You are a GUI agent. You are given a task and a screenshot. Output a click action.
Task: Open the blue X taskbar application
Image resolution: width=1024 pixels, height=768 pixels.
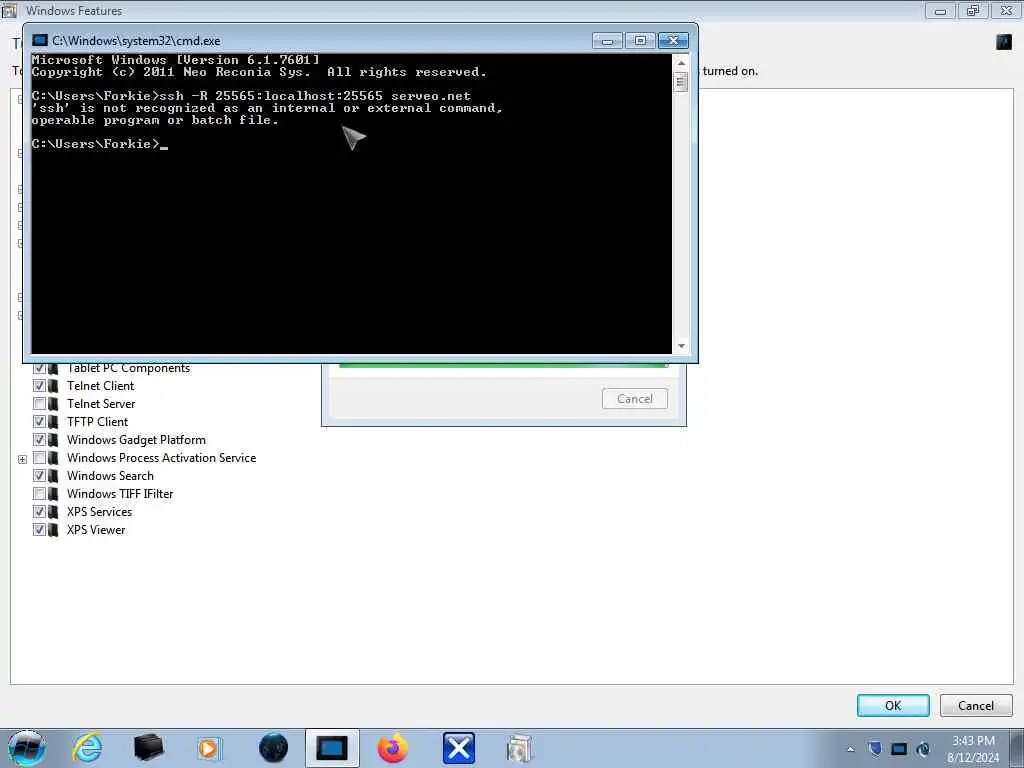point(458,748)
